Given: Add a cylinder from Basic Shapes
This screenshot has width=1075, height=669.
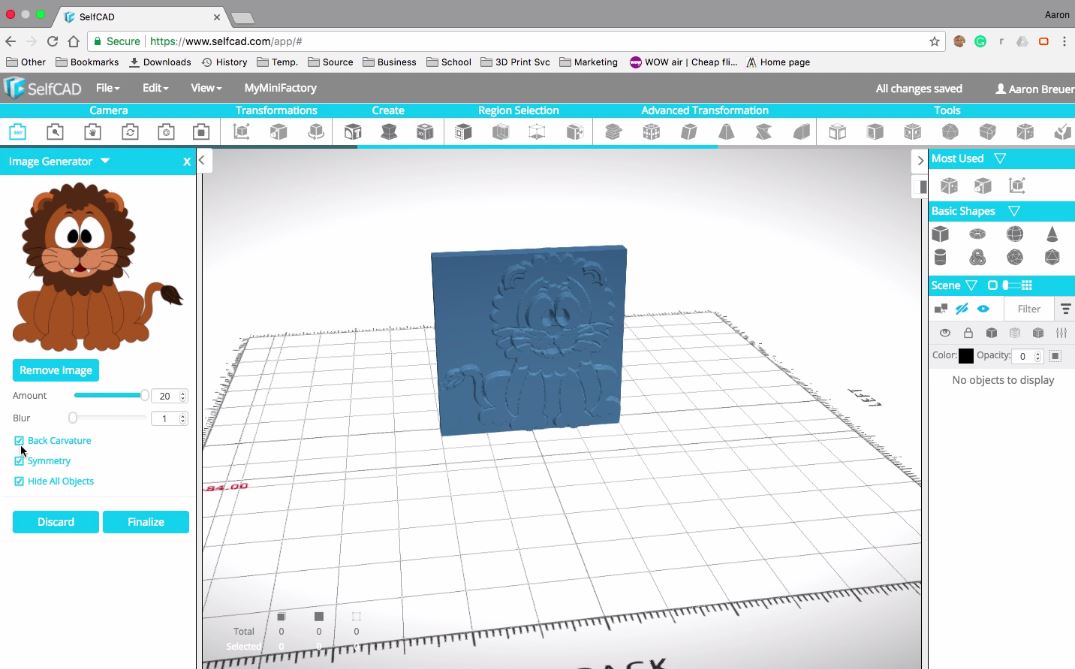Looking at the screenshot, I should [x=941, y=258].
